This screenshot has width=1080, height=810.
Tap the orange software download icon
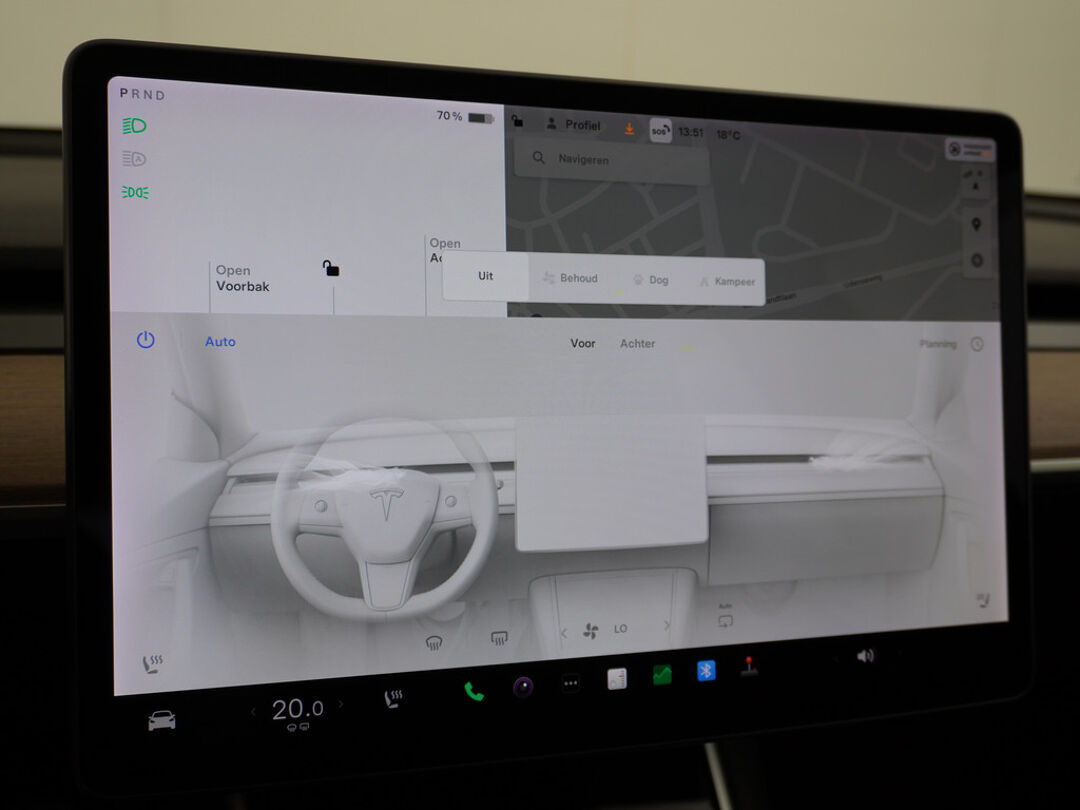click(x=629, y=129)
